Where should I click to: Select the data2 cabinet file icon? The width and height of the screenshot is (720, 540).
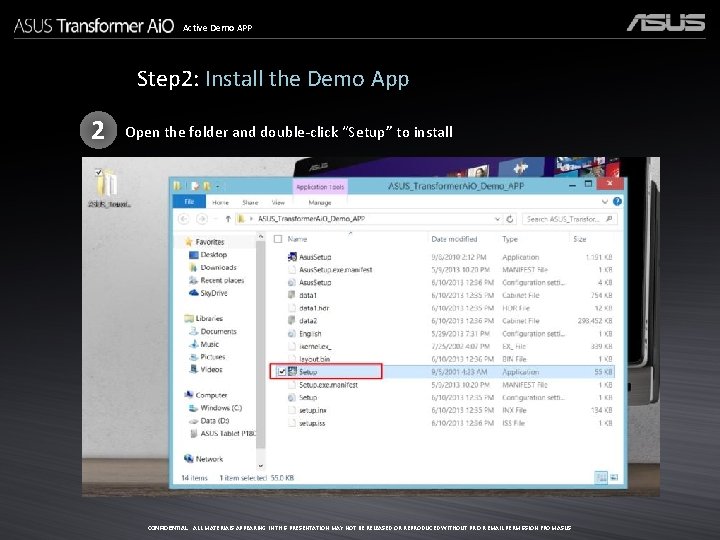pyautogui.click(x=292, y=321)
